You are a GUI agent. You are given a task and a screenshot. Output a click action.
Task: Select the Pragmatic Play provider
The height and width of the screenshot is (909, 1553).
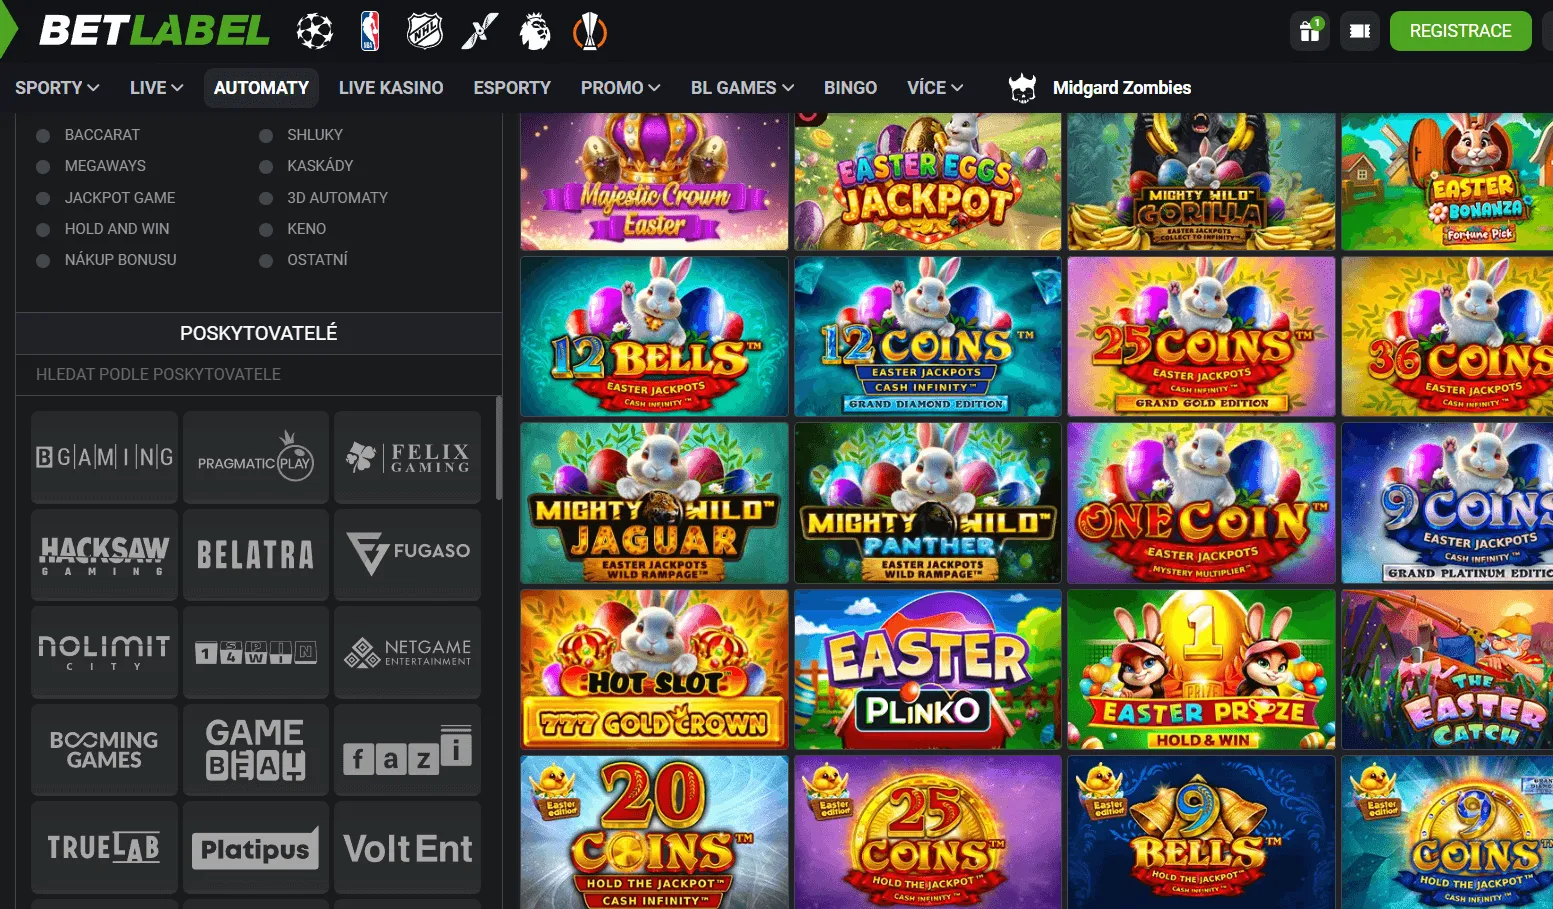(255, 457)
